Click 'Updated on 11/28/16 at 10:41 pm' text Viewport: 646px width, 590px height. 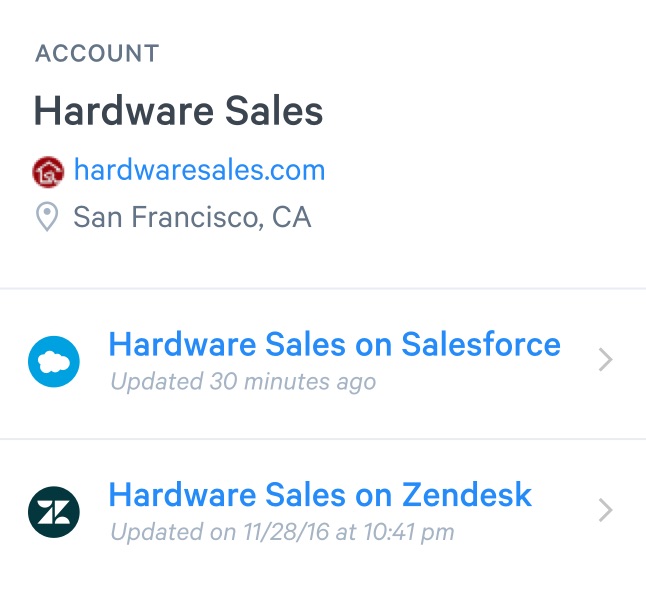pyautogui.click(x=282, y=532)
